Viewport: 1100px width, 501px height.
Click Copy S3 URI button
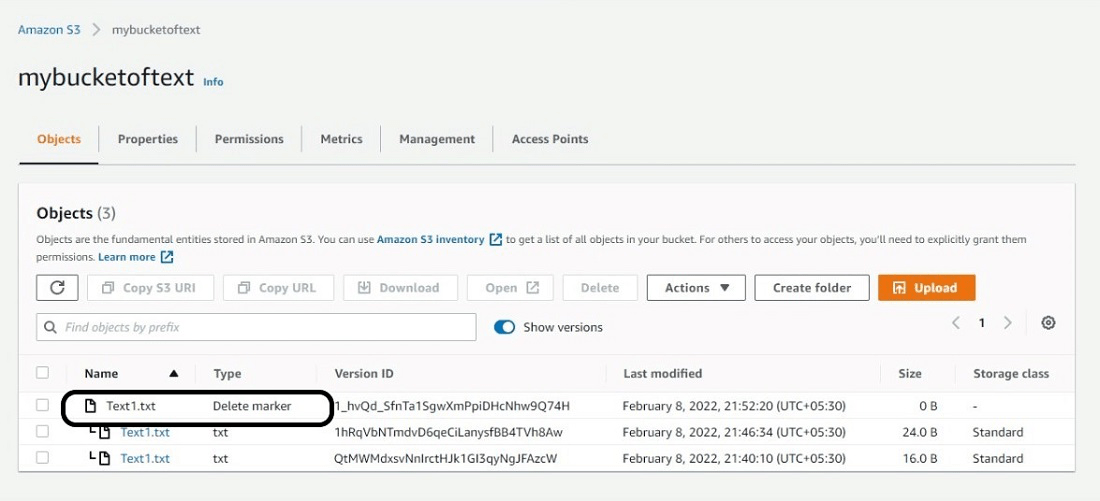151,288
